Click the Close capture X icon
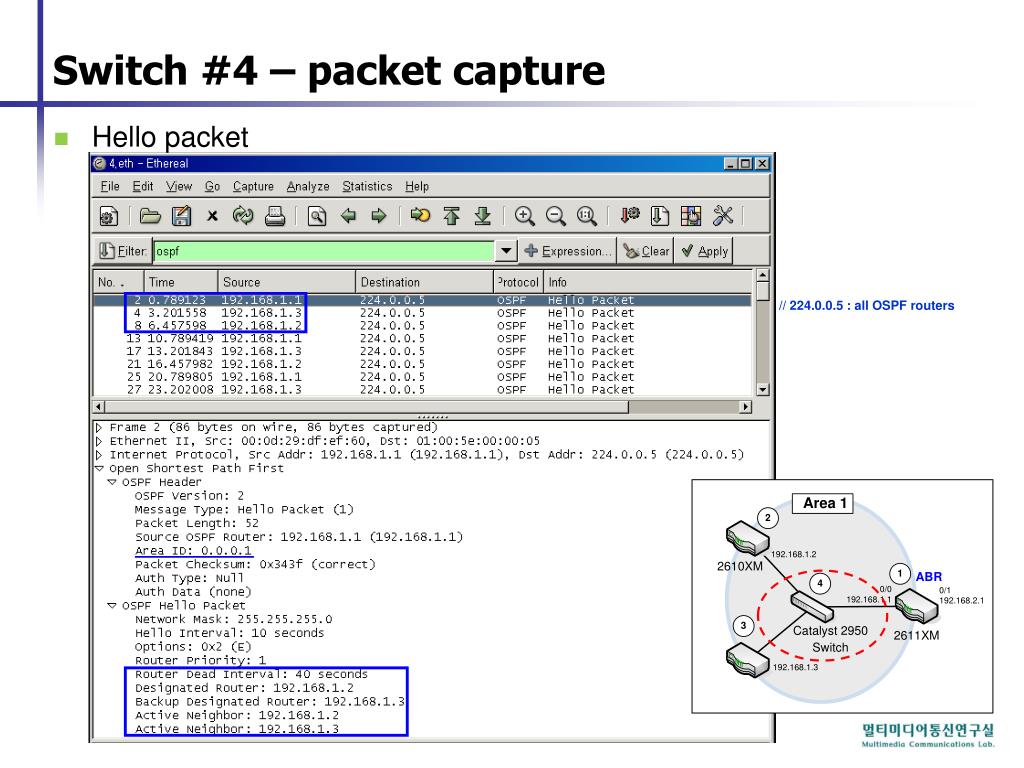Image resolution: width=1024 pixels, height=768 pixels. click(212, 216)
